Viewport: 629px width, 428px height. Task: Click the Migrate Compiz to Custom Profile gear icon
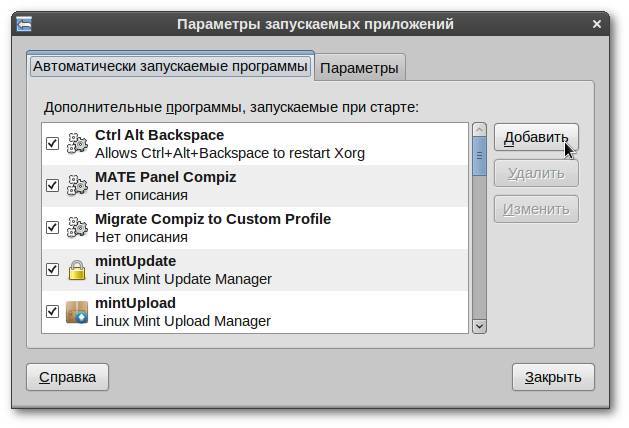[77, 228]
